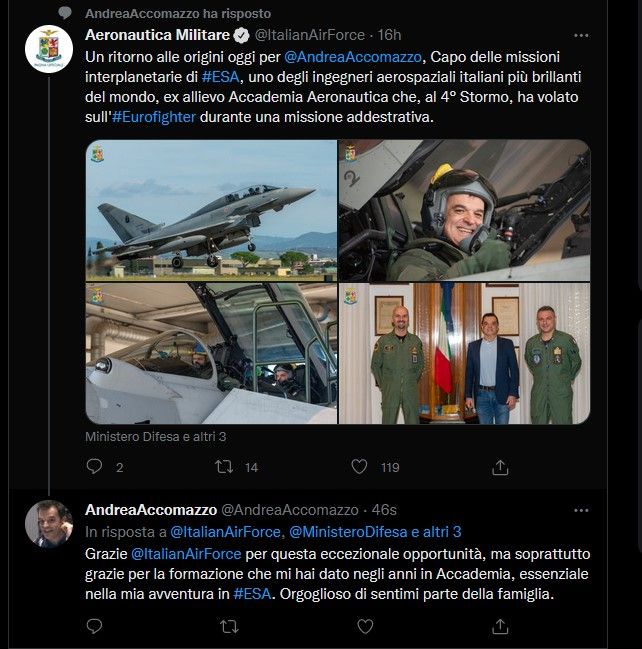This screenshot has width=642, height=649.
Task: Retweet AndreaAccomazzo's reply
Action: pos(229,626)
